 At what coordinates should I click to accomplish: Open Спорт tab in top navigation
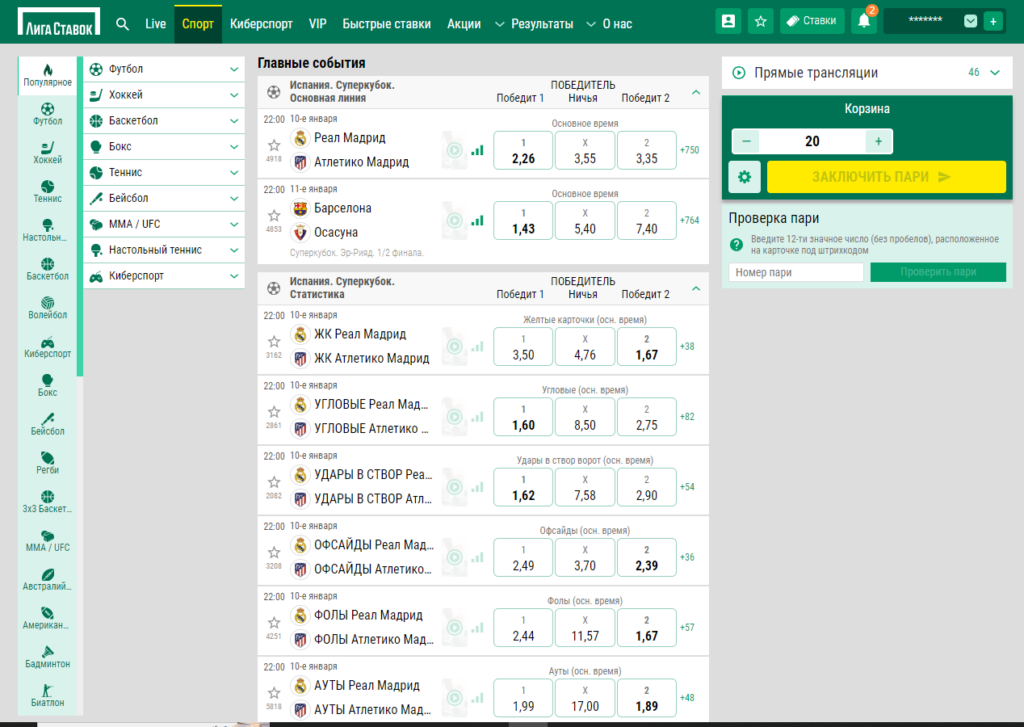tap(198, 24)
